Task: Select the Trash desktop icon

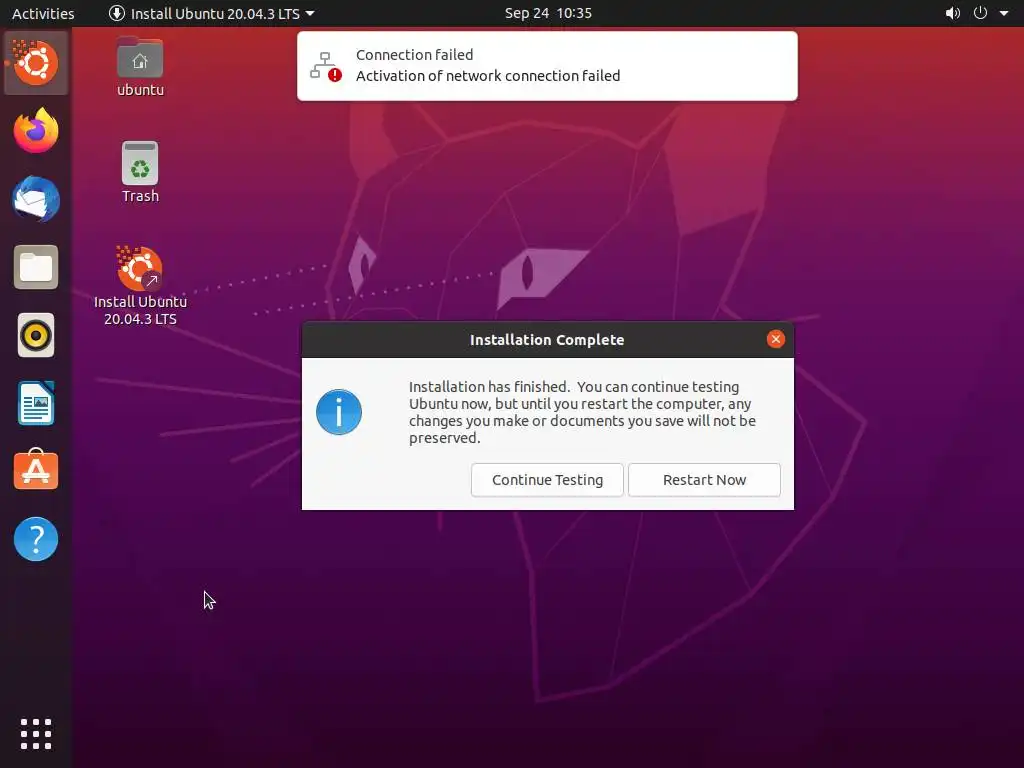Action: (x=140, y=172)
